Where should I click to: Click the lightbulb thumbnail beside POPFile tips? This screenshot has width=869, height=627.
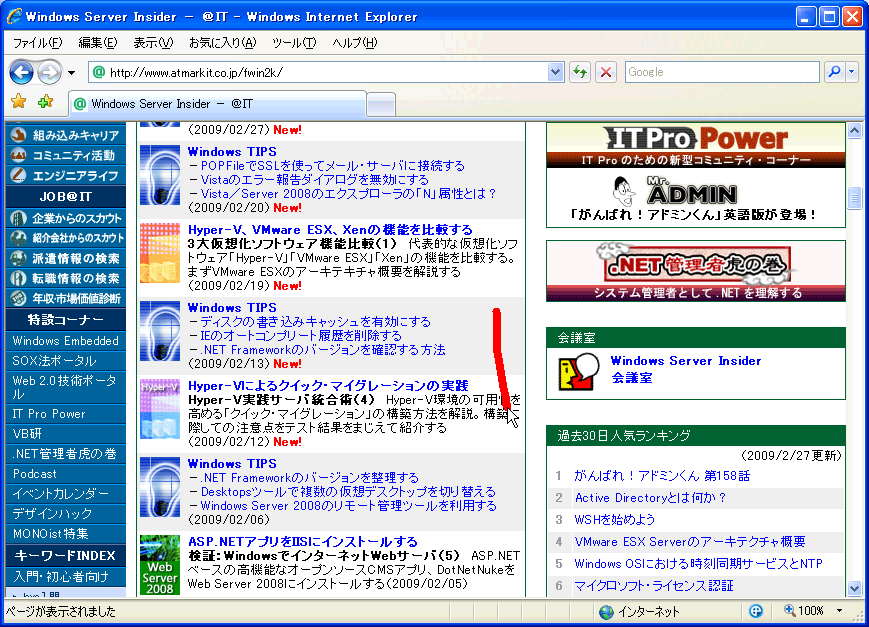click(160, 175)
